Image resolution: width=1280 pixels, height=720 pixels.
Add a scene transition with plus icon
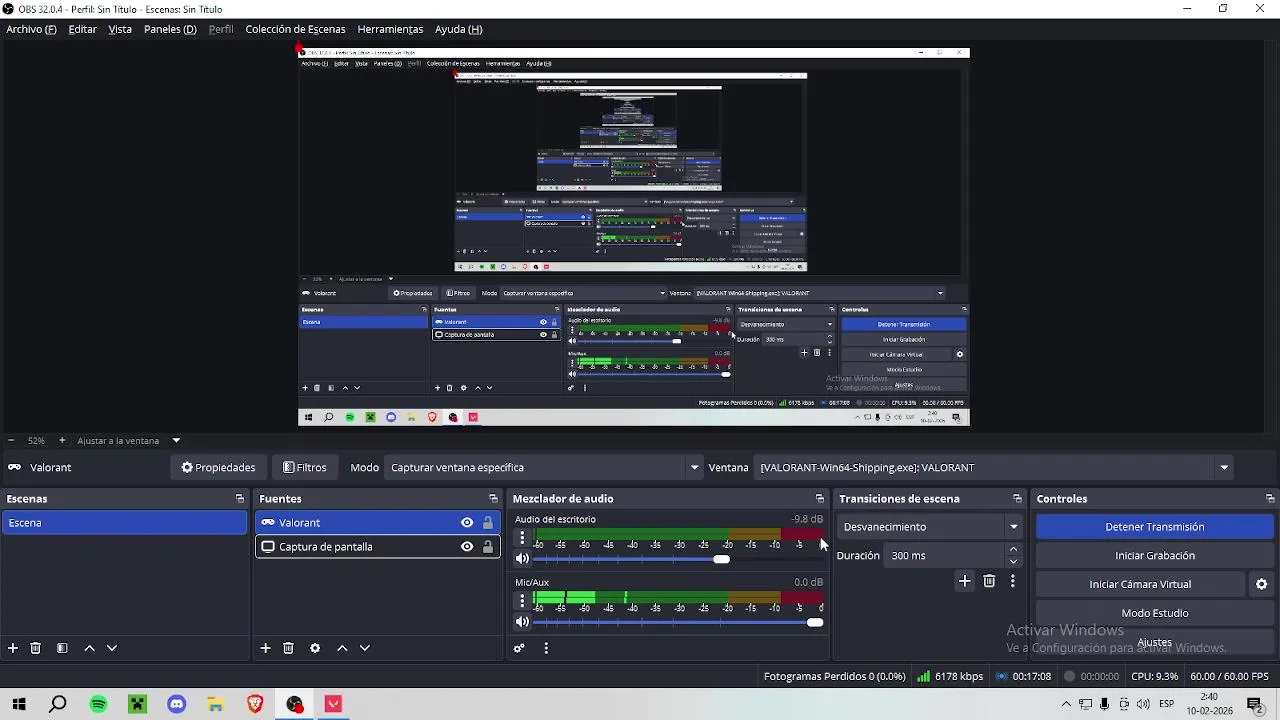964,581
